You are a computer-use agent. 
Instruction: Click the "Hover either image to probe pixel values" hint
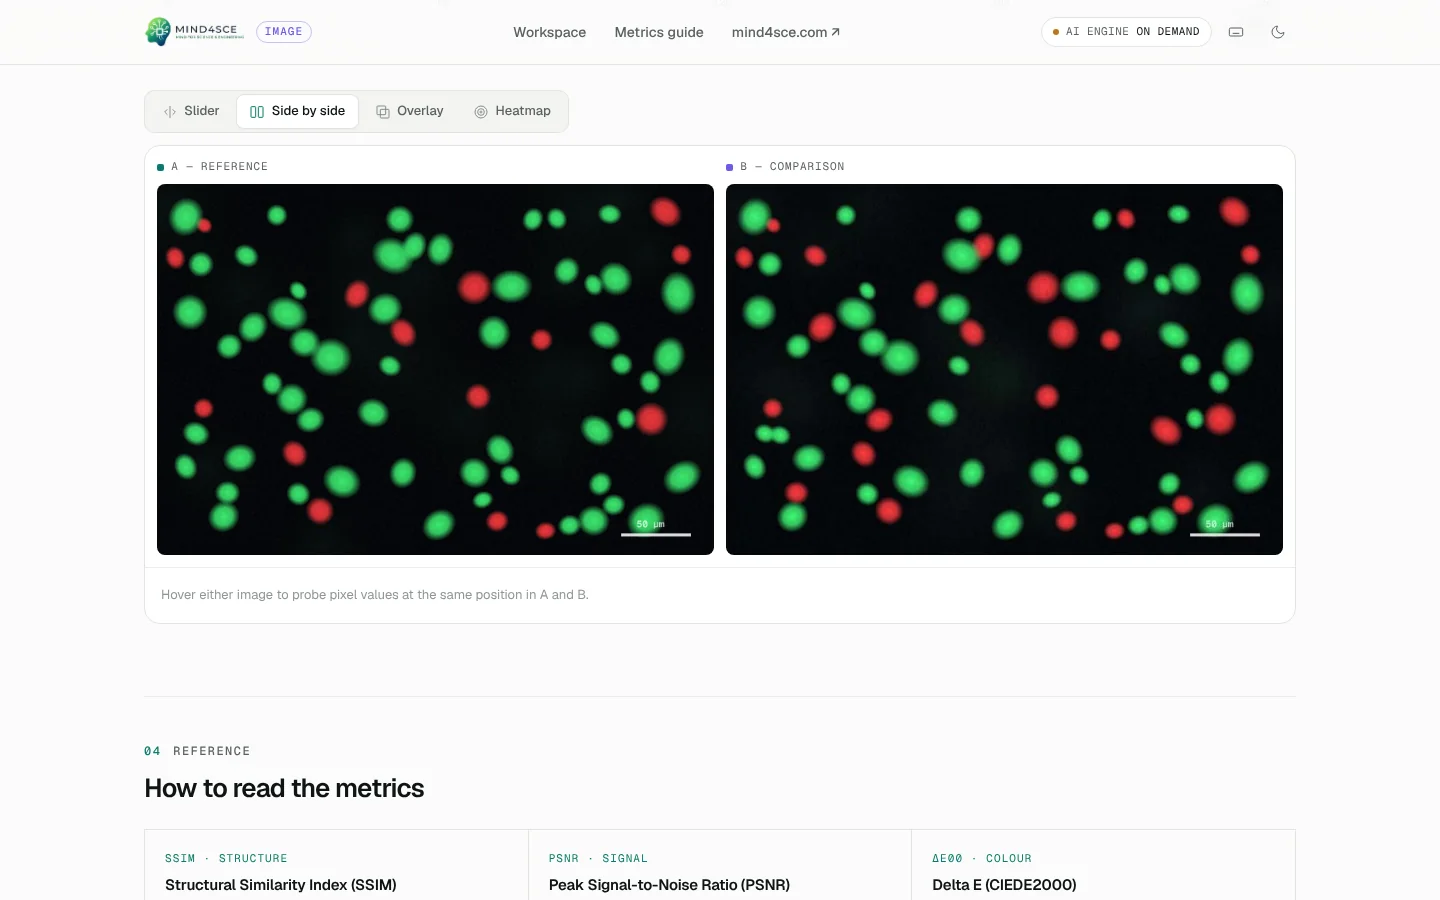375,595
